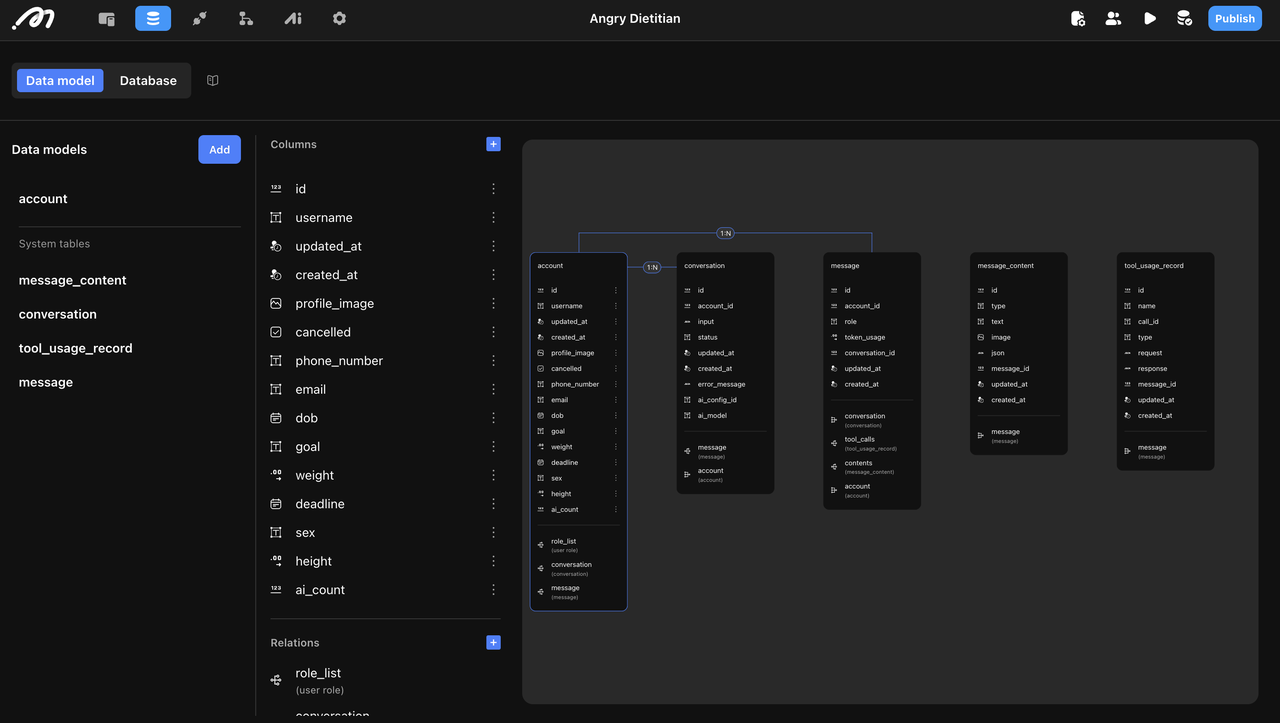Viewport: 1280px width, 723px height.
Task: Open the options menu for the updated_at column
Action: point(493,246)
